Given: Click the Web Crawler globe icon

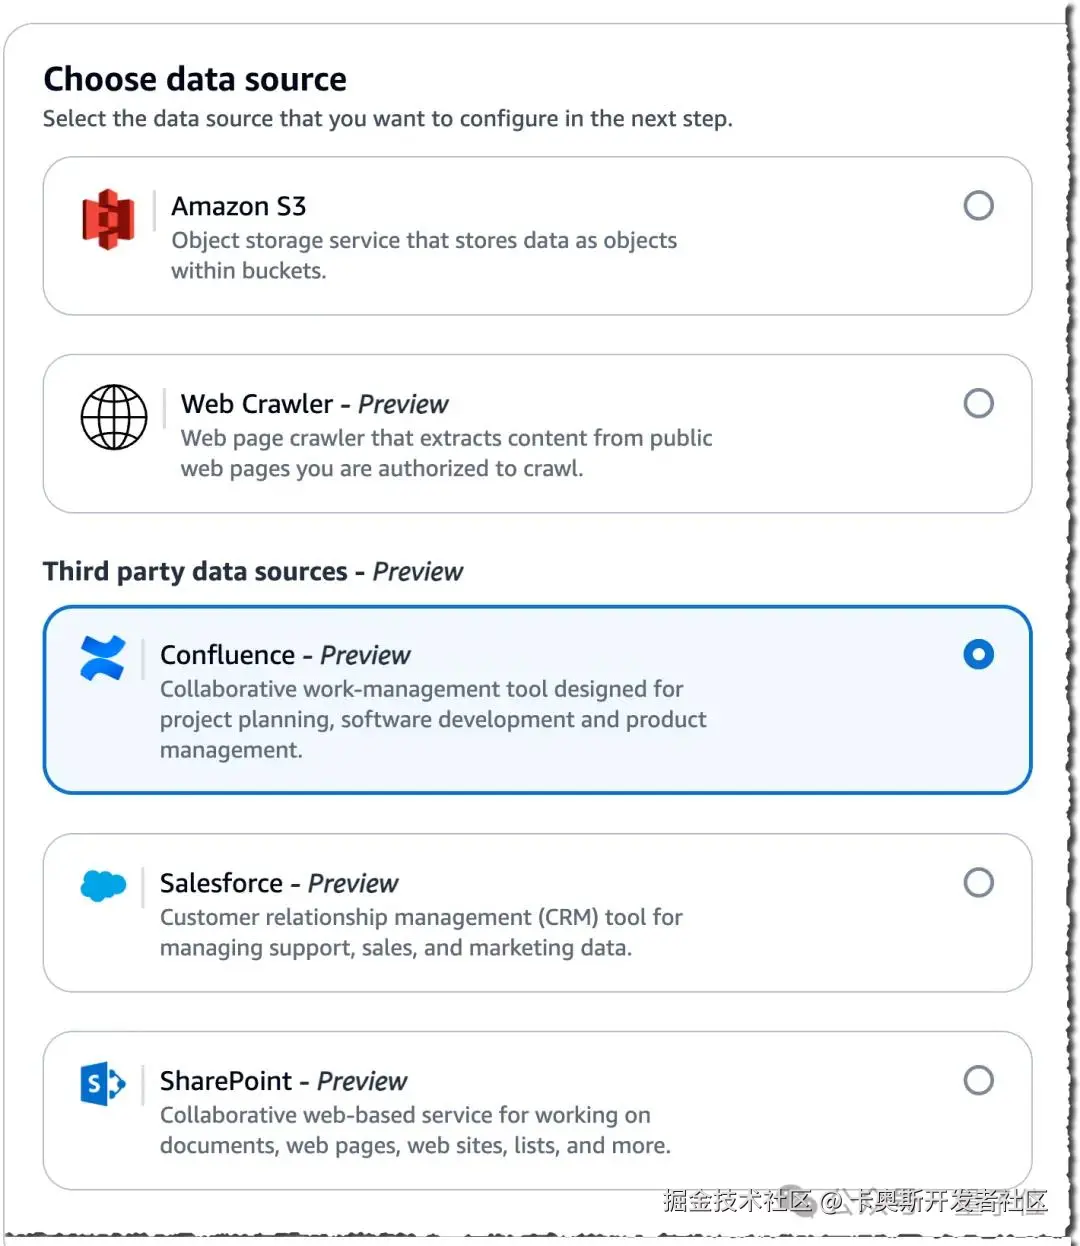Looking at the screenshot, I should [x=114, y=417].
